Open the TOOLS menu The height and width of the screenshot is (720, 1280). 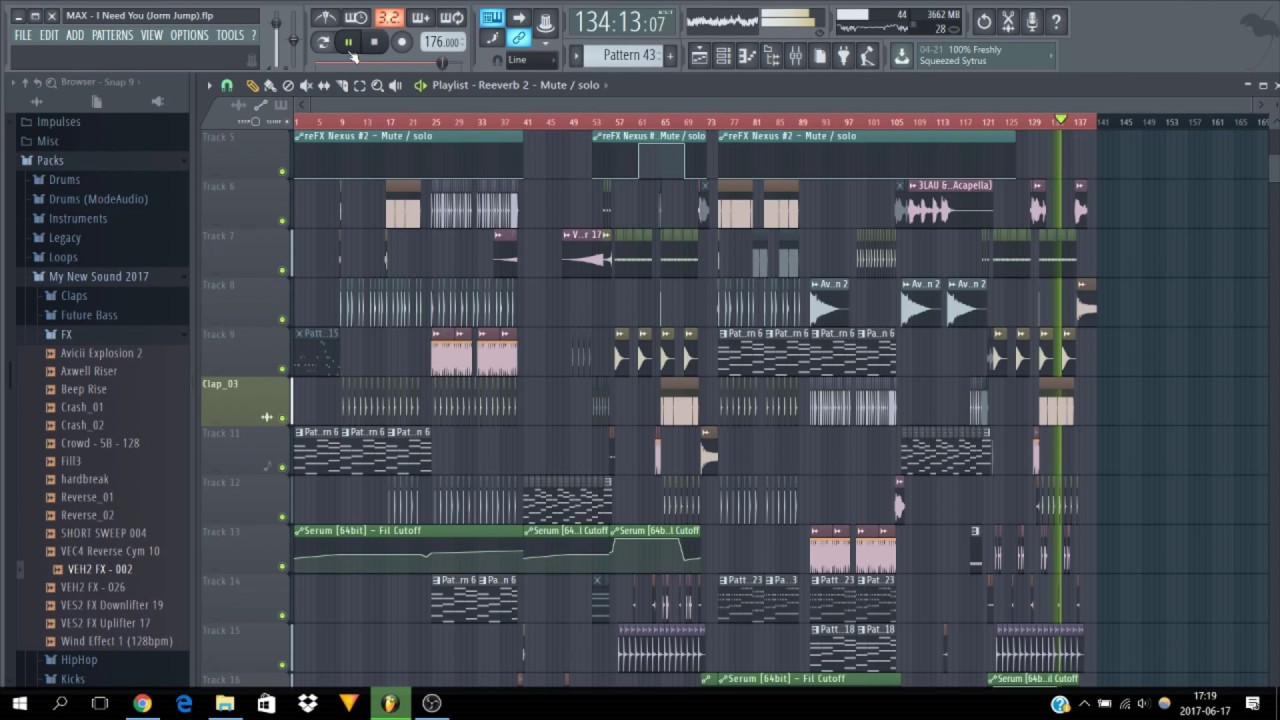(230, 35)
